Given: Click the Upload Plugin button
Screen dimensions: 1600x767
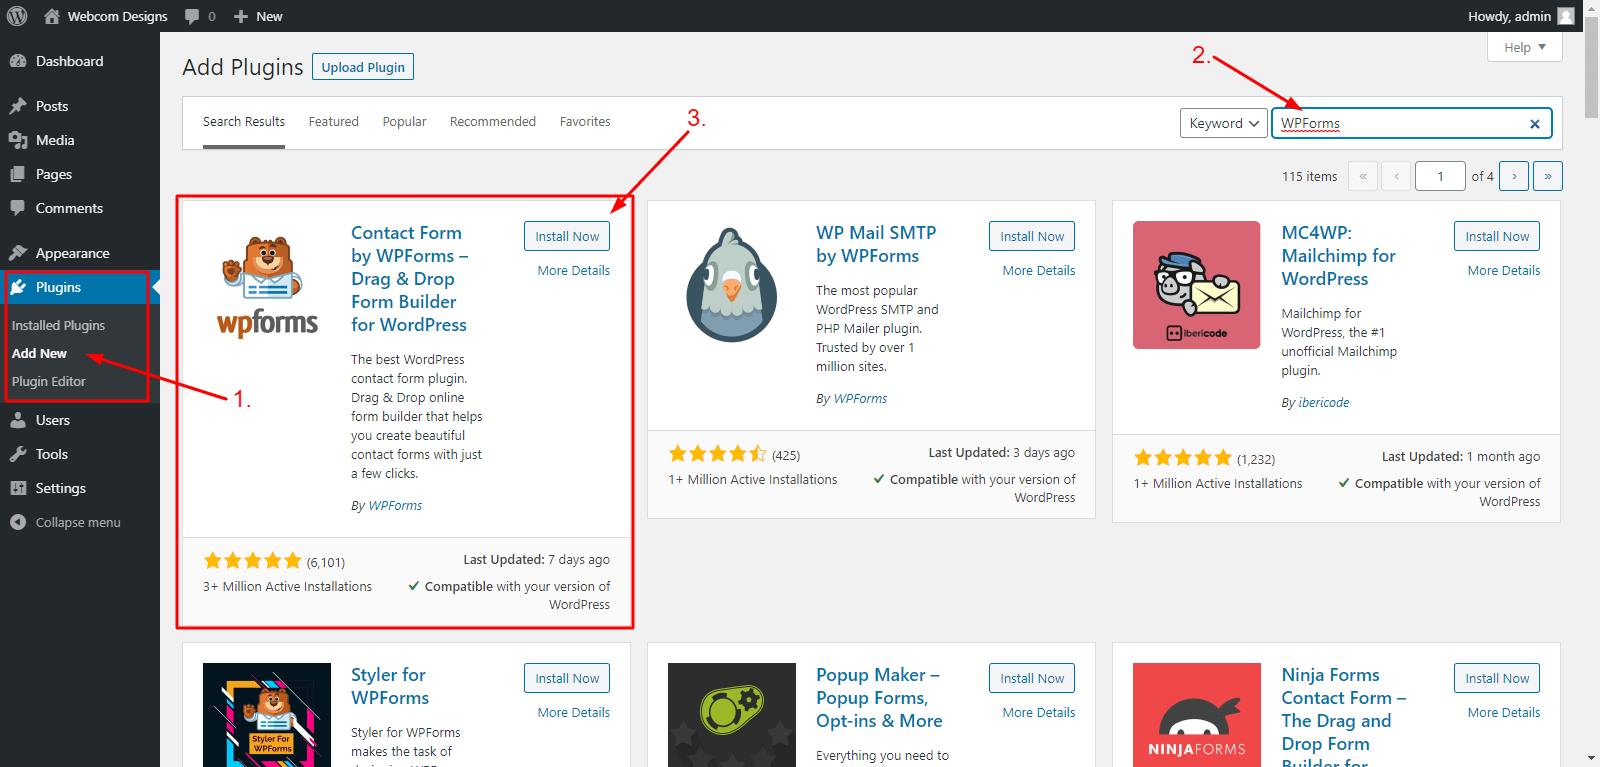Looking at the screenshot, I should [x=363, y=67].
